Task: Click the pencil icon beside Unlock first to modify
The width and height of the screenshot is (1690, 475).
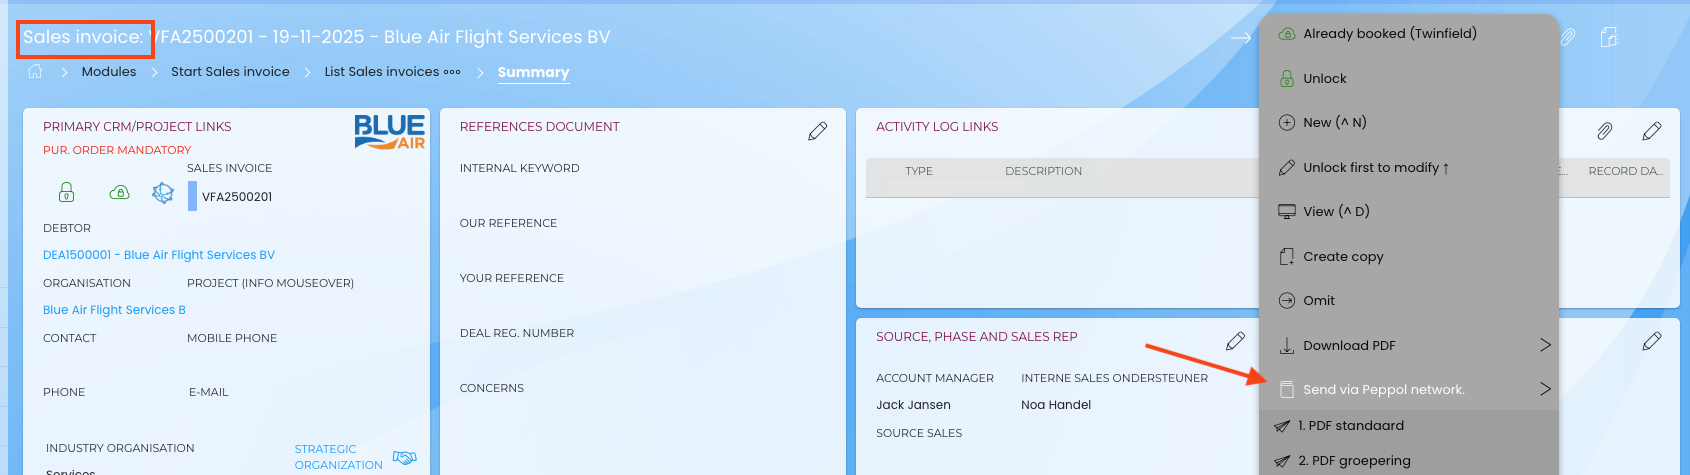Action: click(1287, 167)
